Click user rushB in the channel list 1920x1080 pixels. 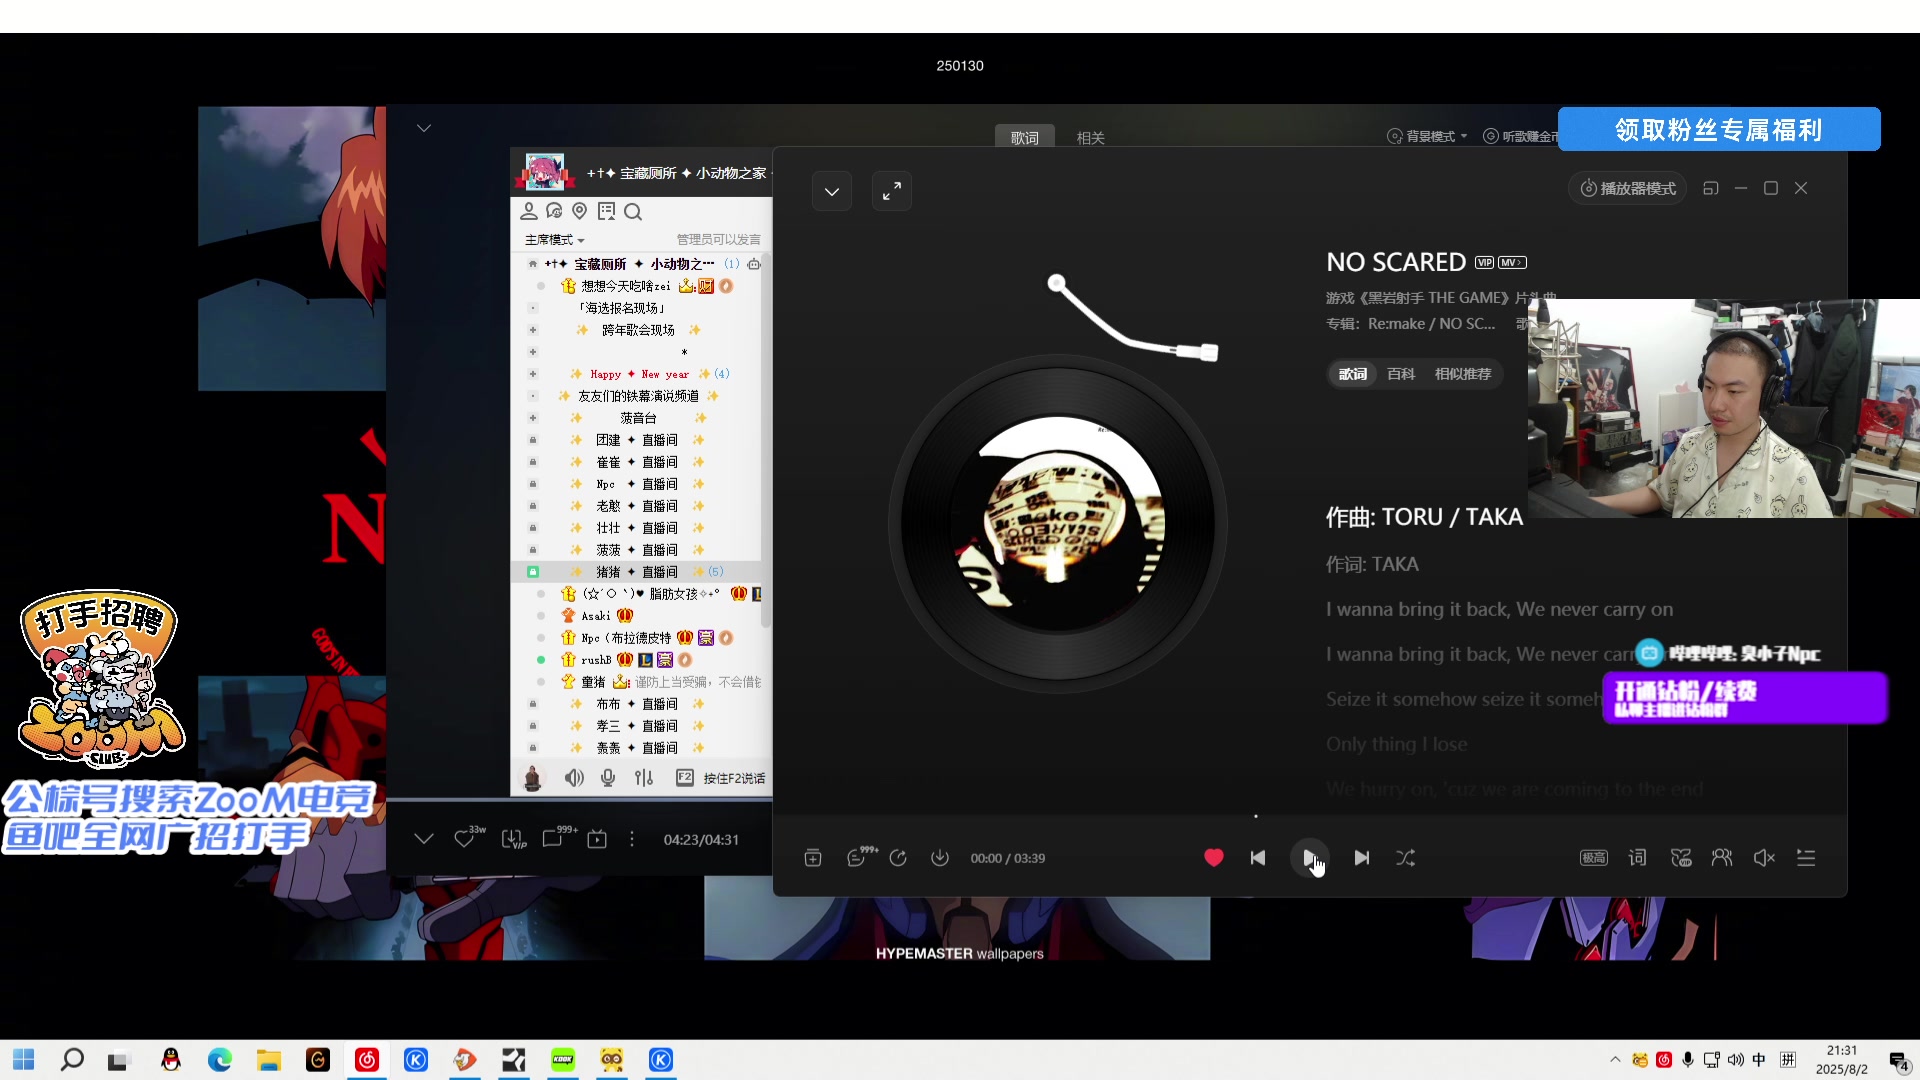[x=596, y=660]
